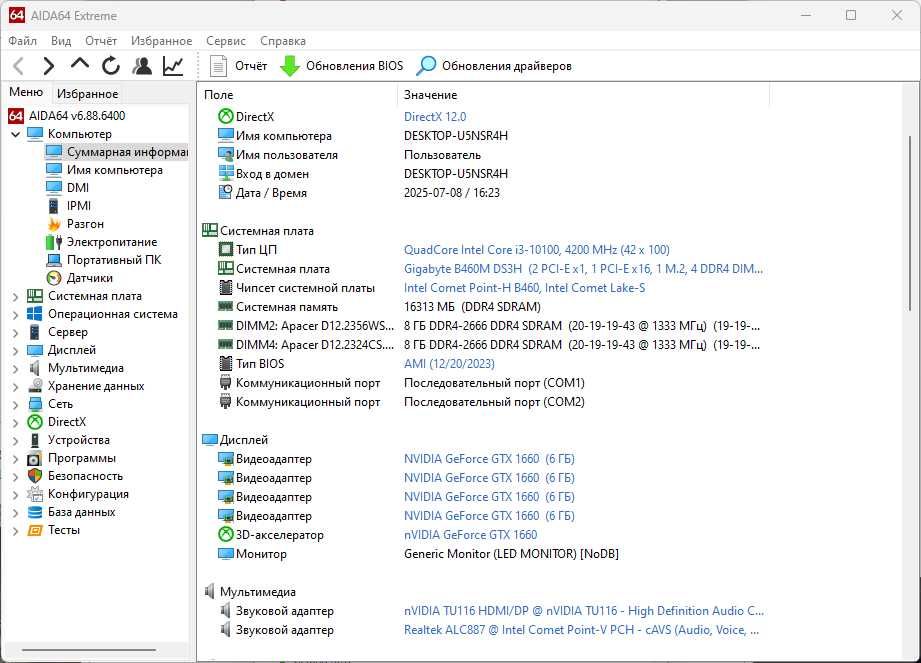The width and height of the screenshot is (921, 663).
Task: Open the graph chart icon in toolbar
Action: pyautogui.click(x=173, y=66)
